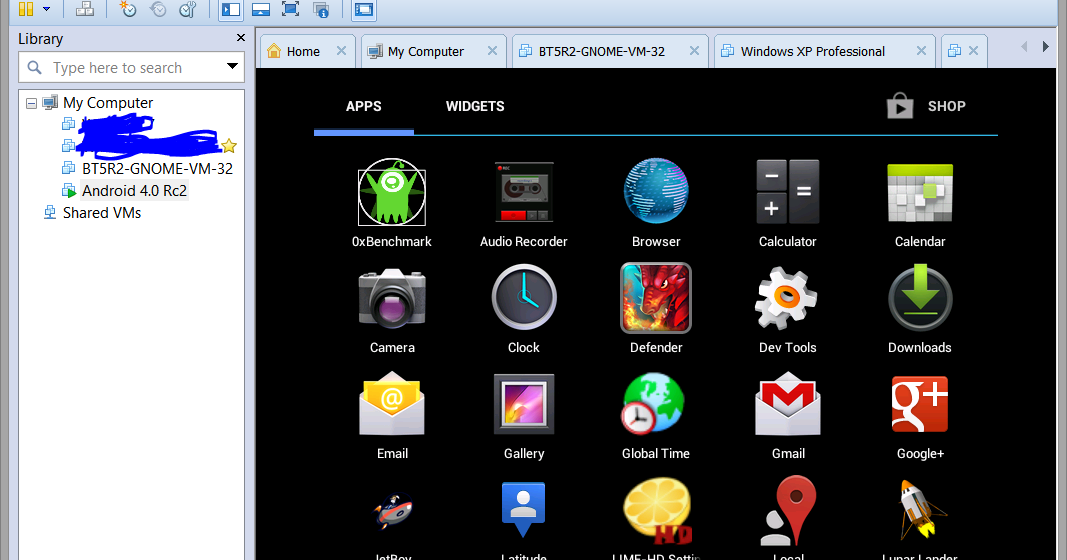Open the snapshot manager
This screenshot has height=560, width=1067.
pos(188,10)
